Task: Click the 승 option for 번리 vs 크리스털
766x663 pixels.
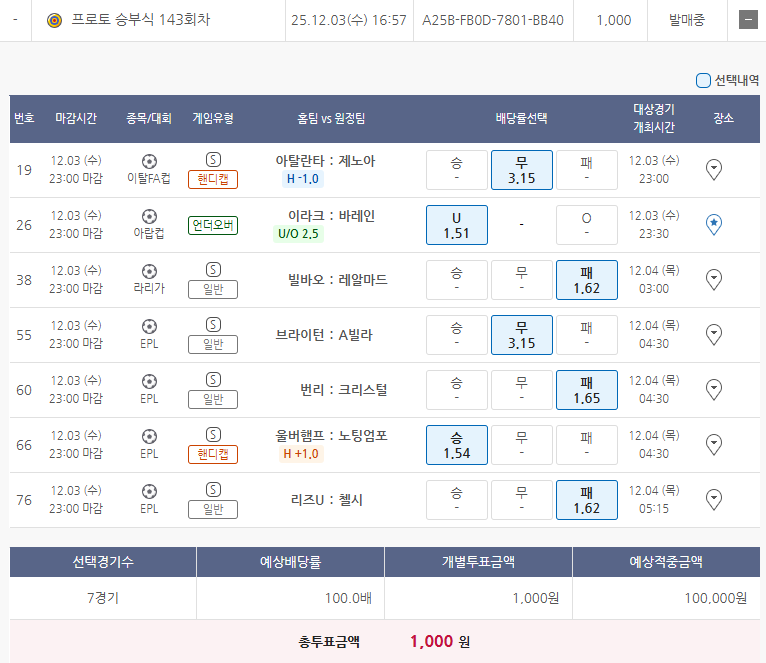Action: (456, 389)
